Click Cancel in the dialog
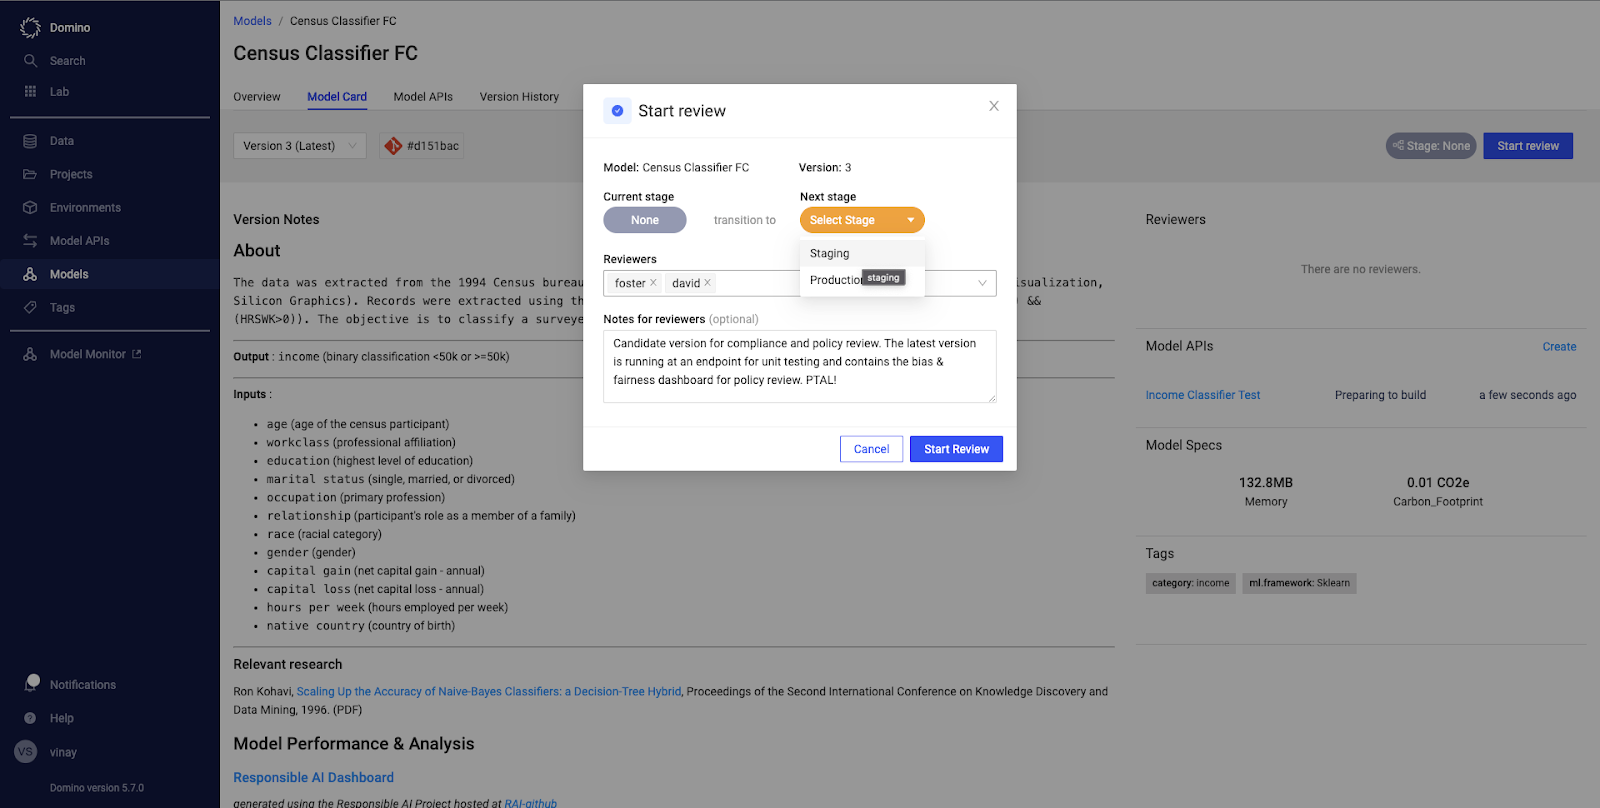1600x808 pixels. 871,449
